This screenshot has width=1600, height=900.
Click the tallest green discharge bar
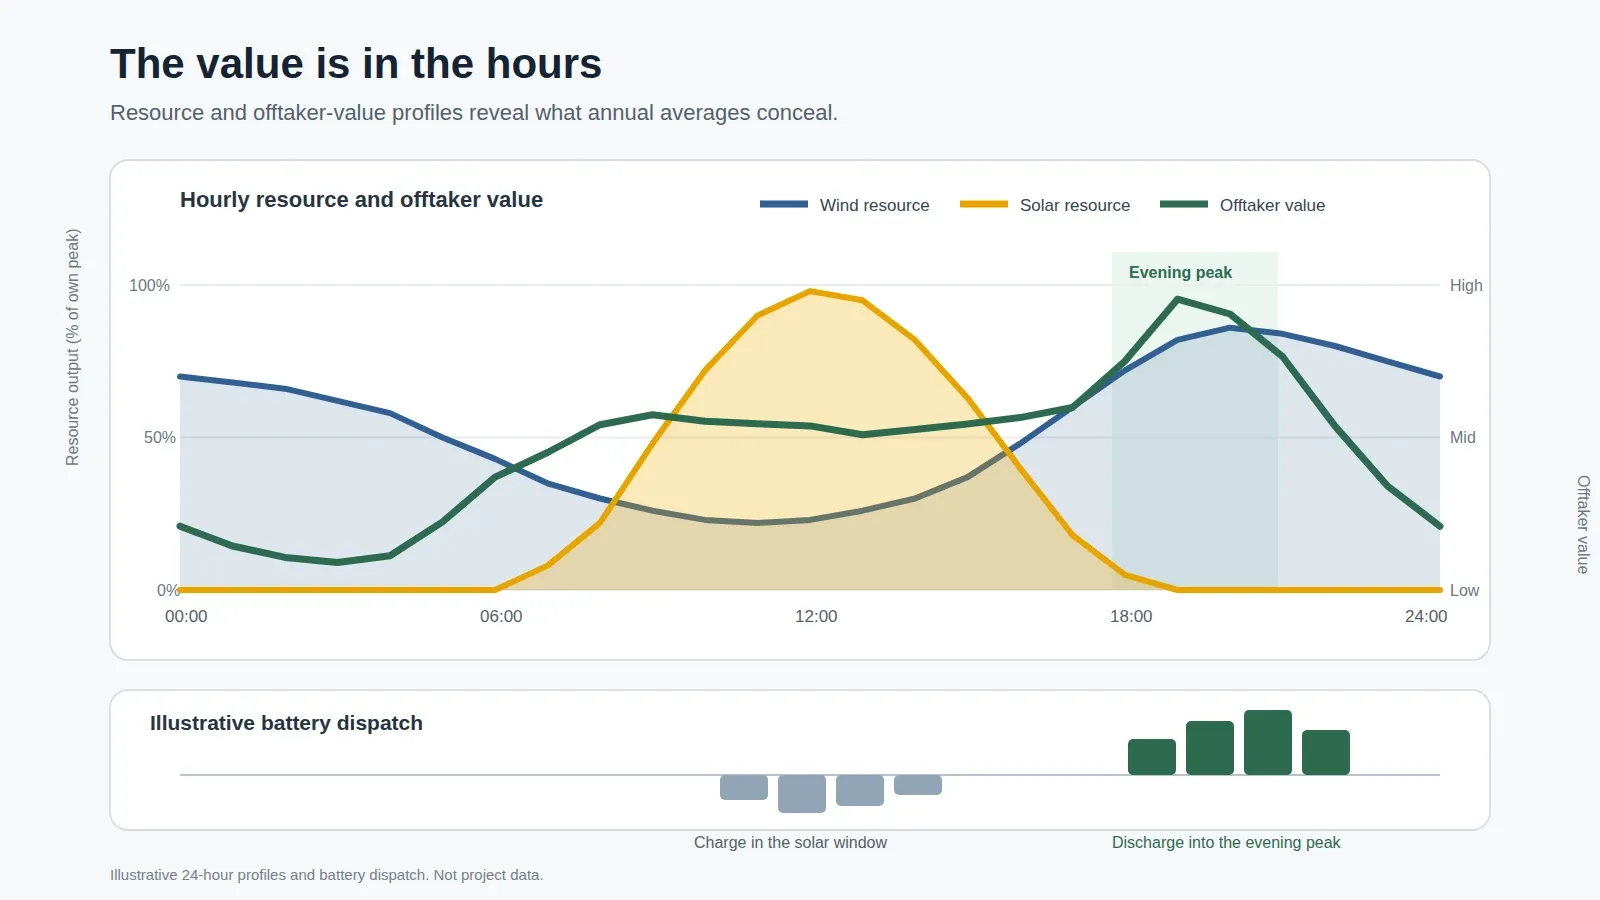[1268, 742]
